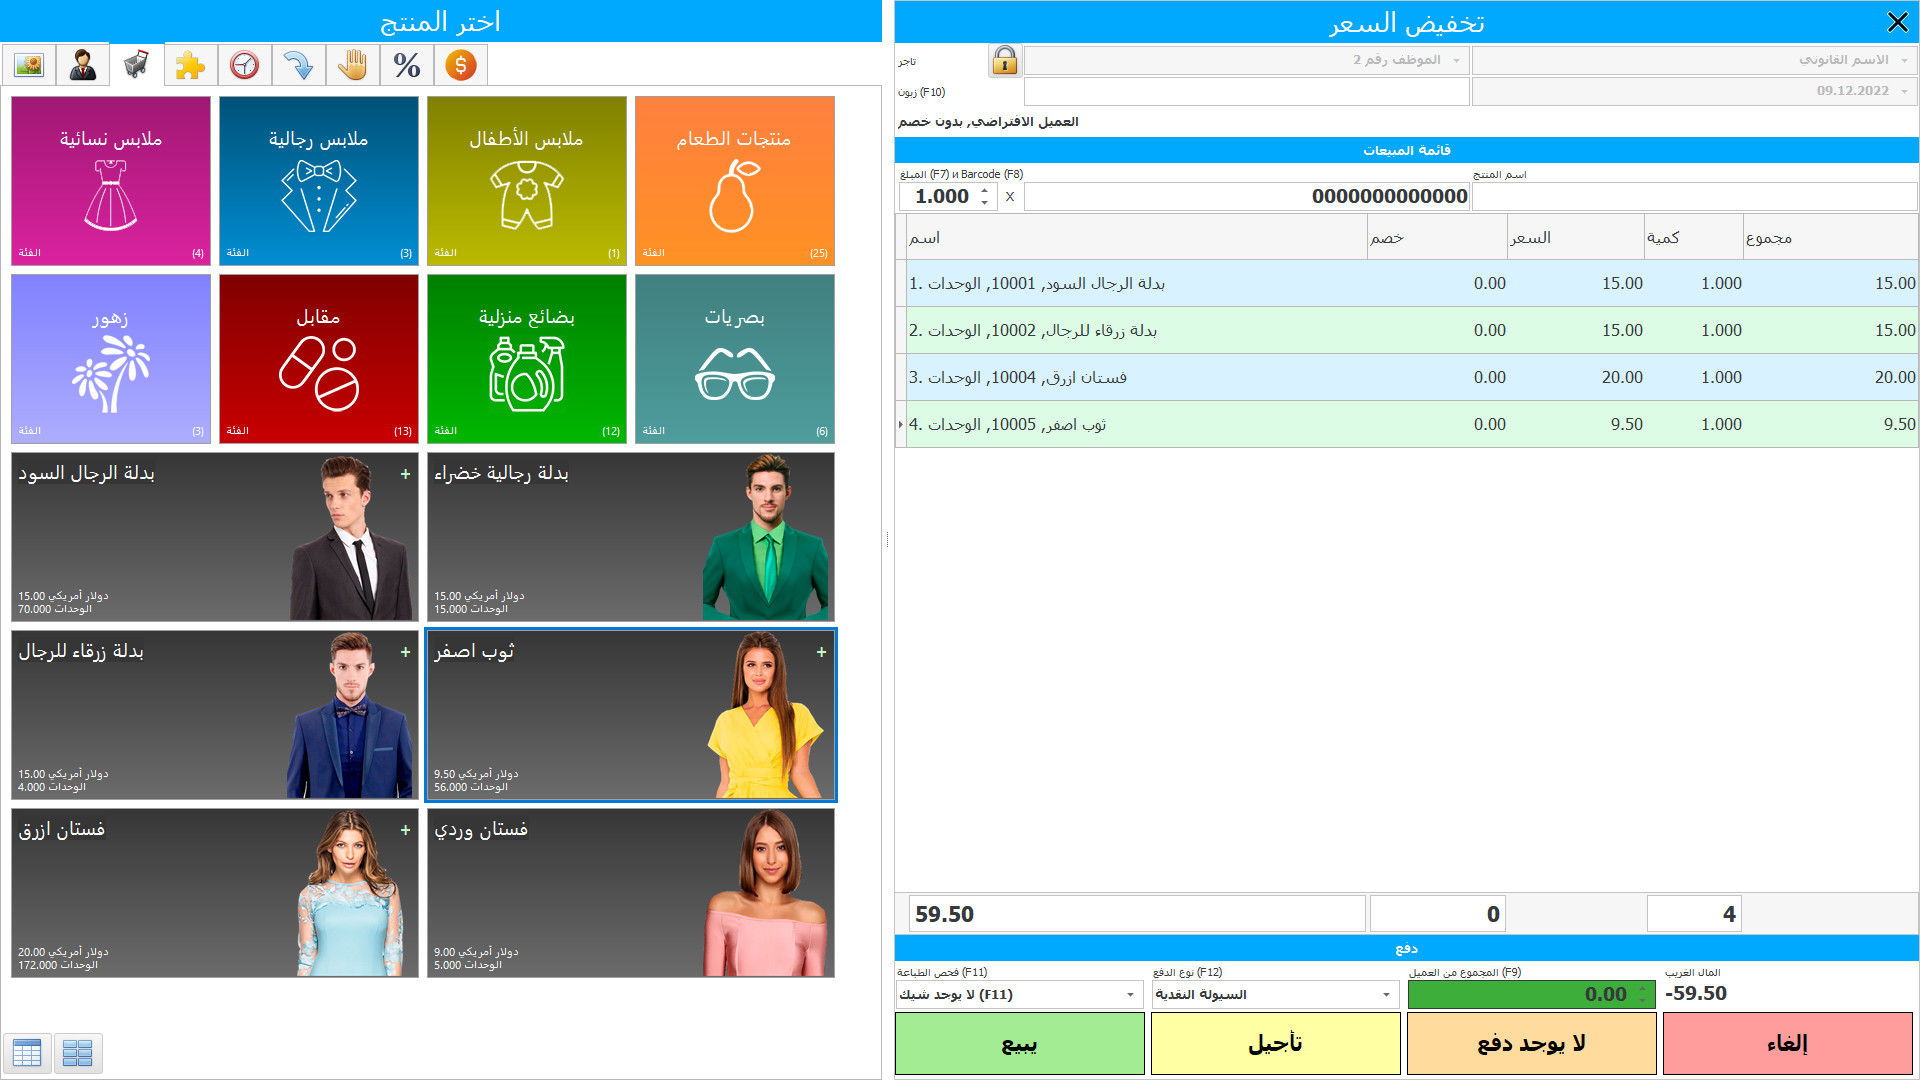Click the clock history icon
Screen dimensions: 1920x1080
(x=245, y=64)
